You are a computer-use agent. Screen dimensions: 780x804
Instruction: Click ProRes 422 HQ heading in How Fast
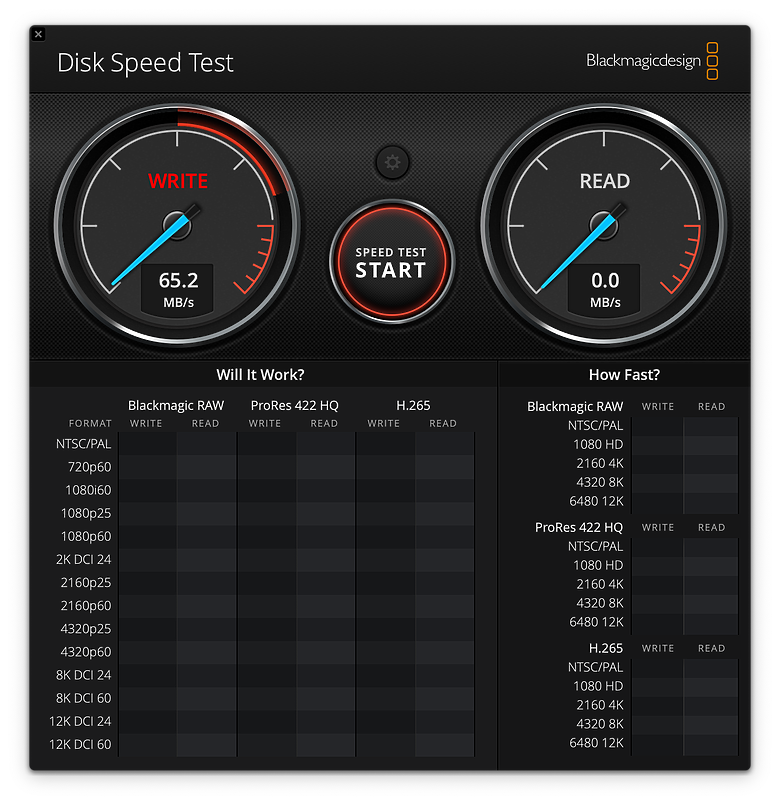[578, 528]
